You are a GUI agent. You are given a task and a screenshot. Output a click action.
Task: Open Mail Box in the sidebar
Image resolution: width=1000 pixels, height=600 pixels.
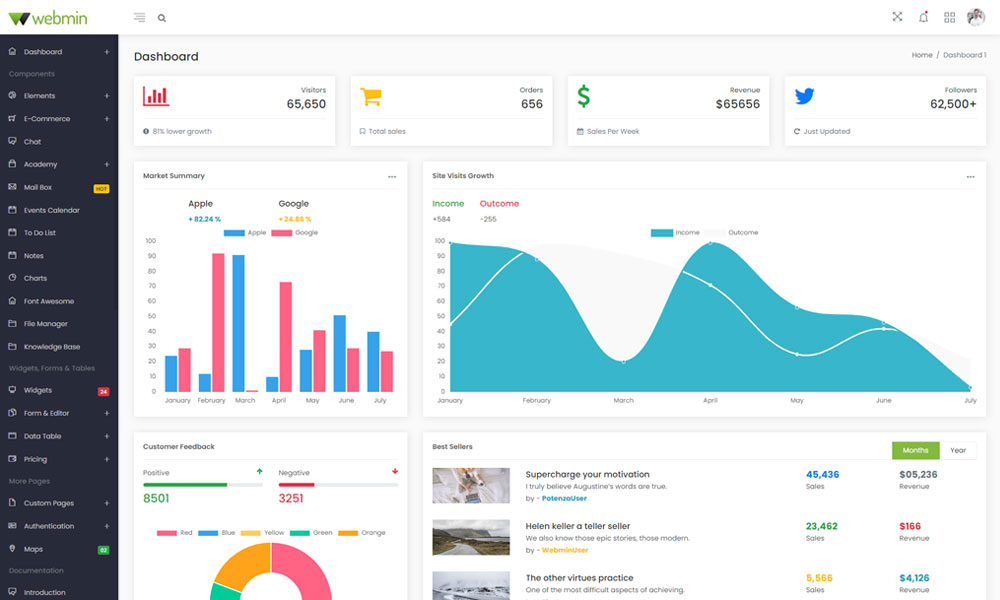pos(38,187)
